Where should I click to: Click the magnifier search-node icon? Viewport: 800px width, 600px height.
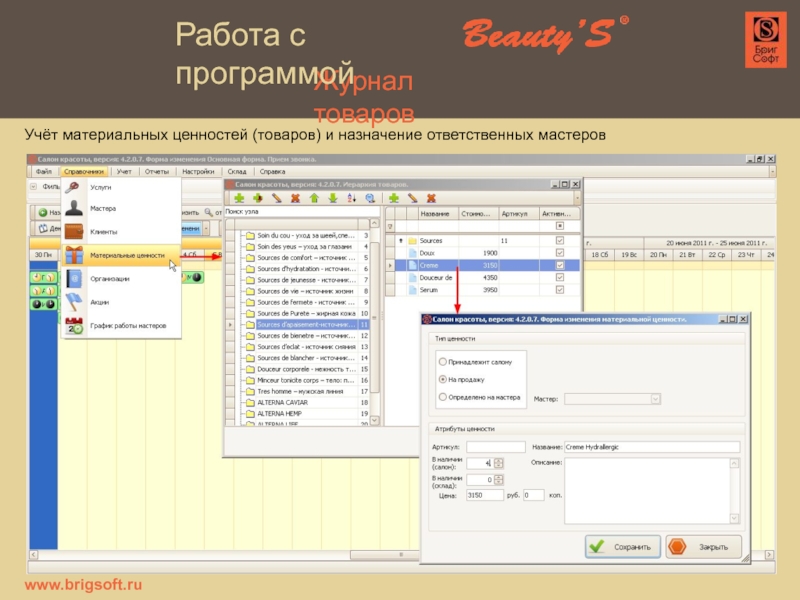[x=370, y=198]
